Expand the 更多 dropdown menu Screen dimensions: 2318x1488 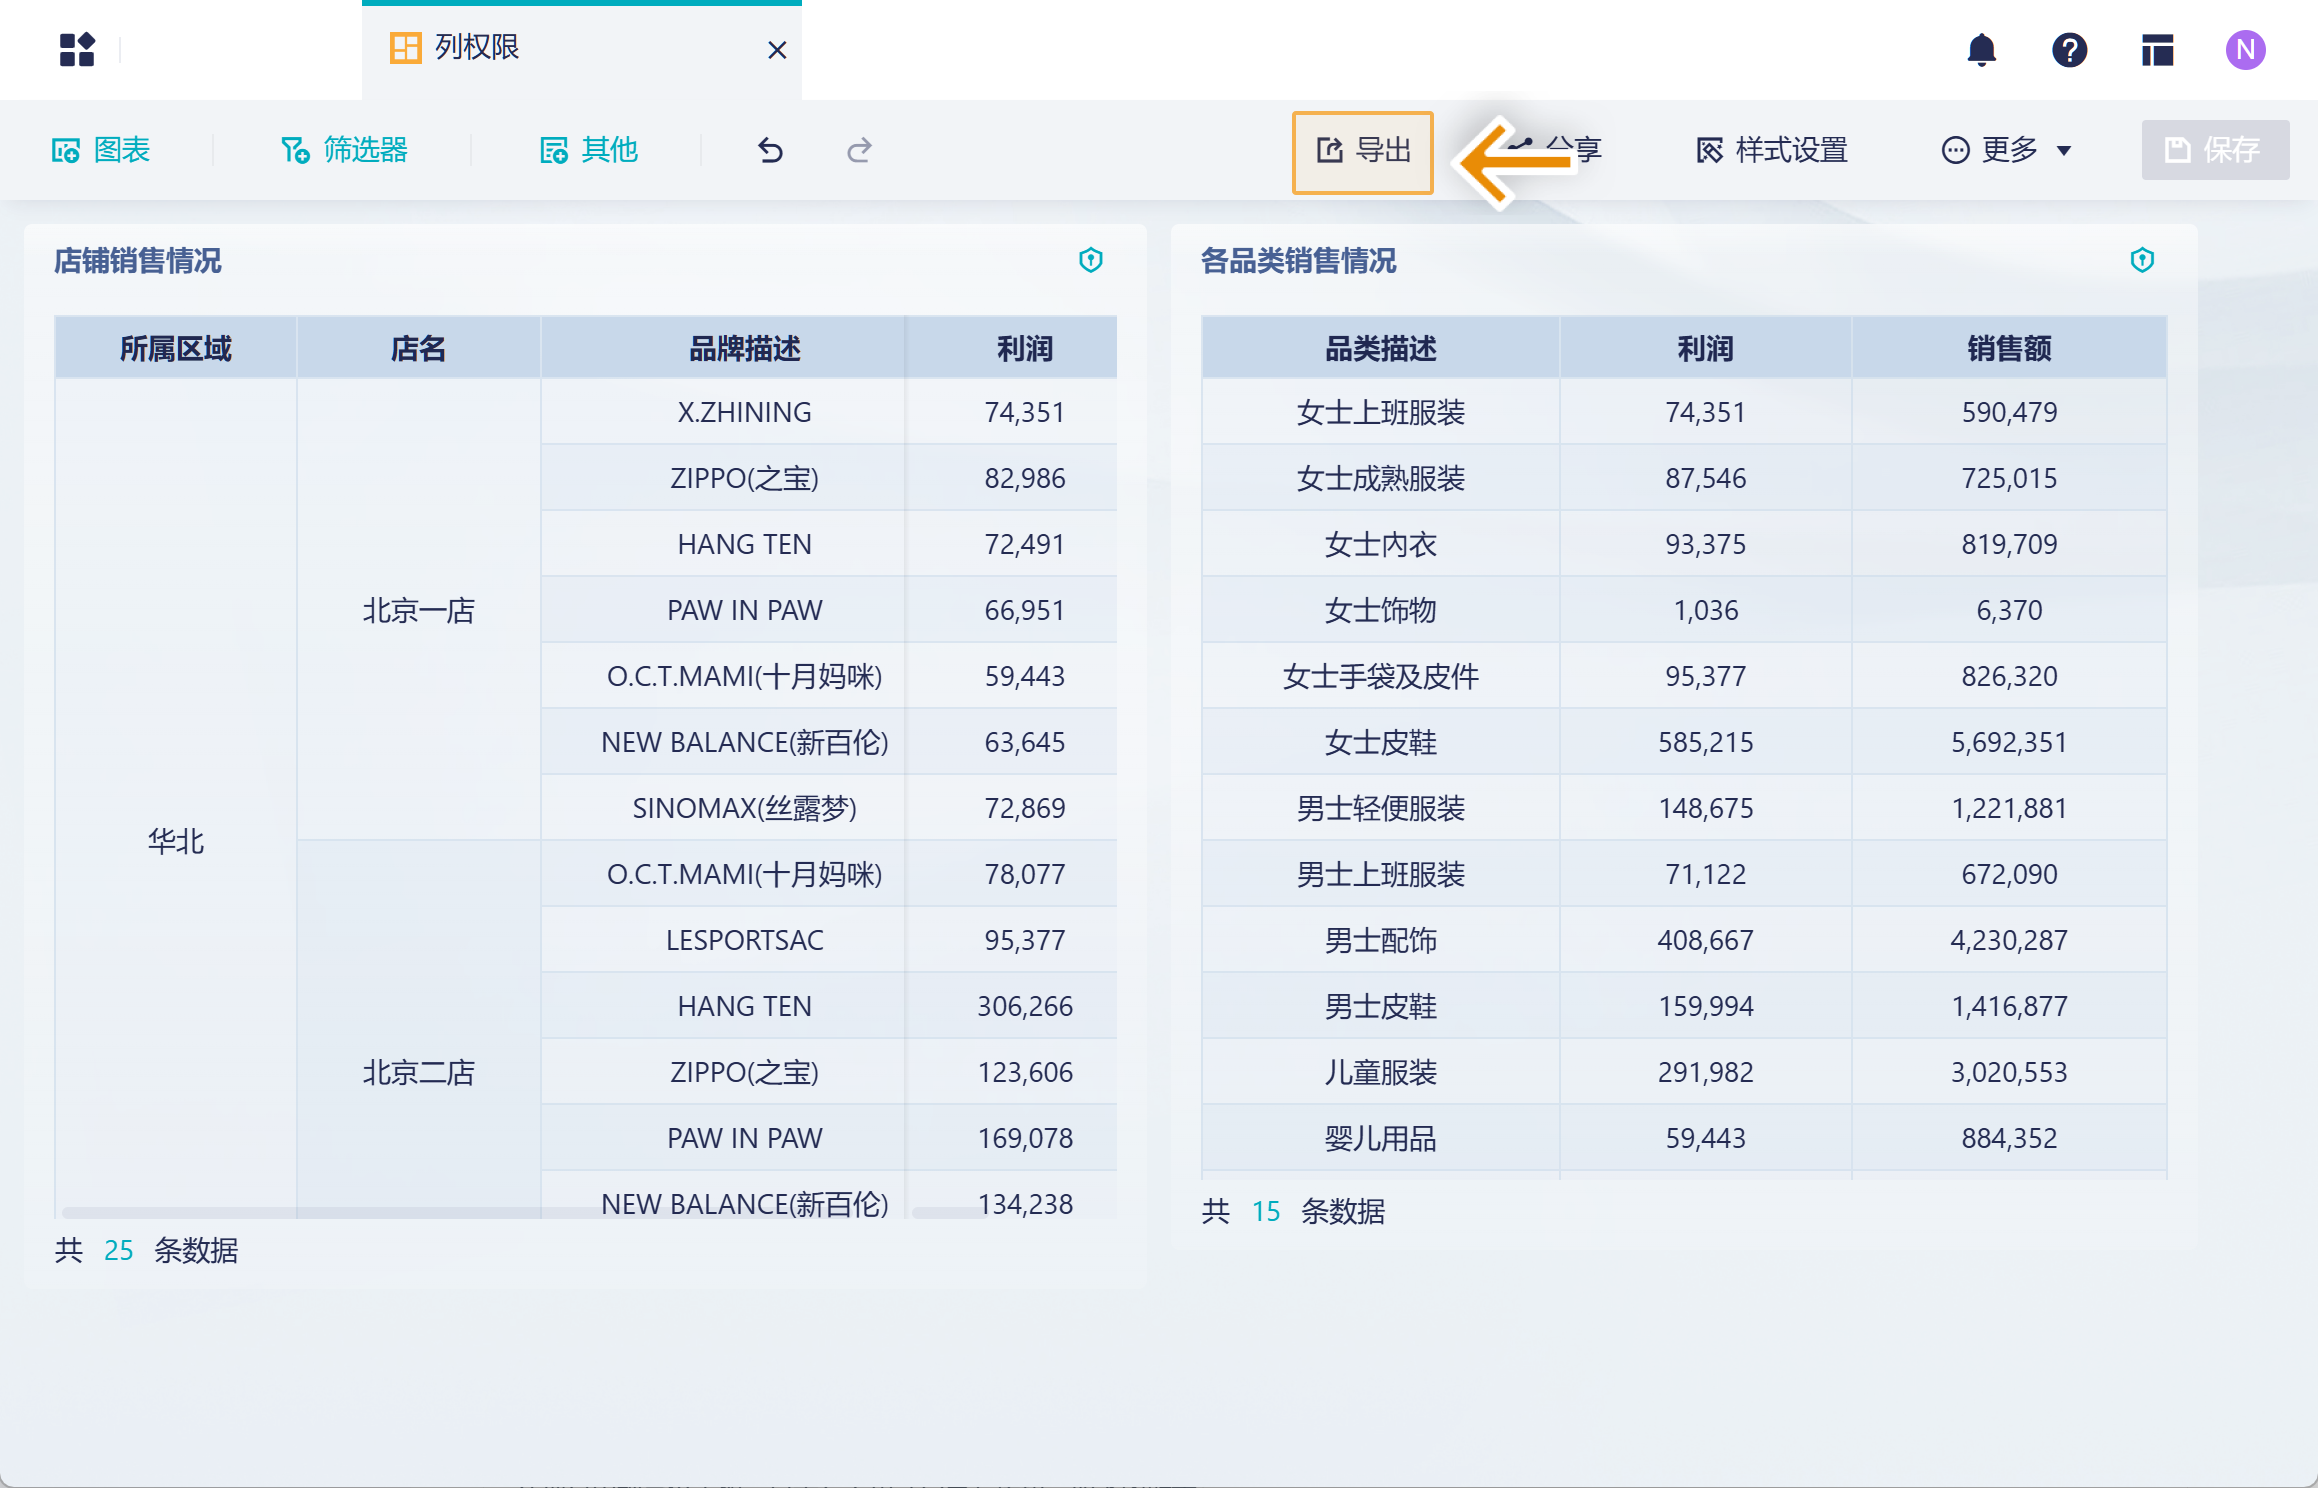pos(2006,150)
